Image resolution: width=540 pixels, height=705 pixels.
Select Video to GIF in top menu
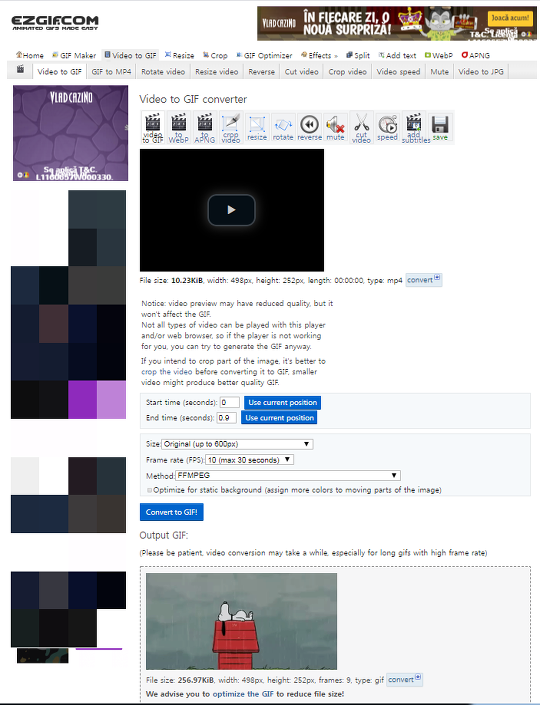point(130,55)
